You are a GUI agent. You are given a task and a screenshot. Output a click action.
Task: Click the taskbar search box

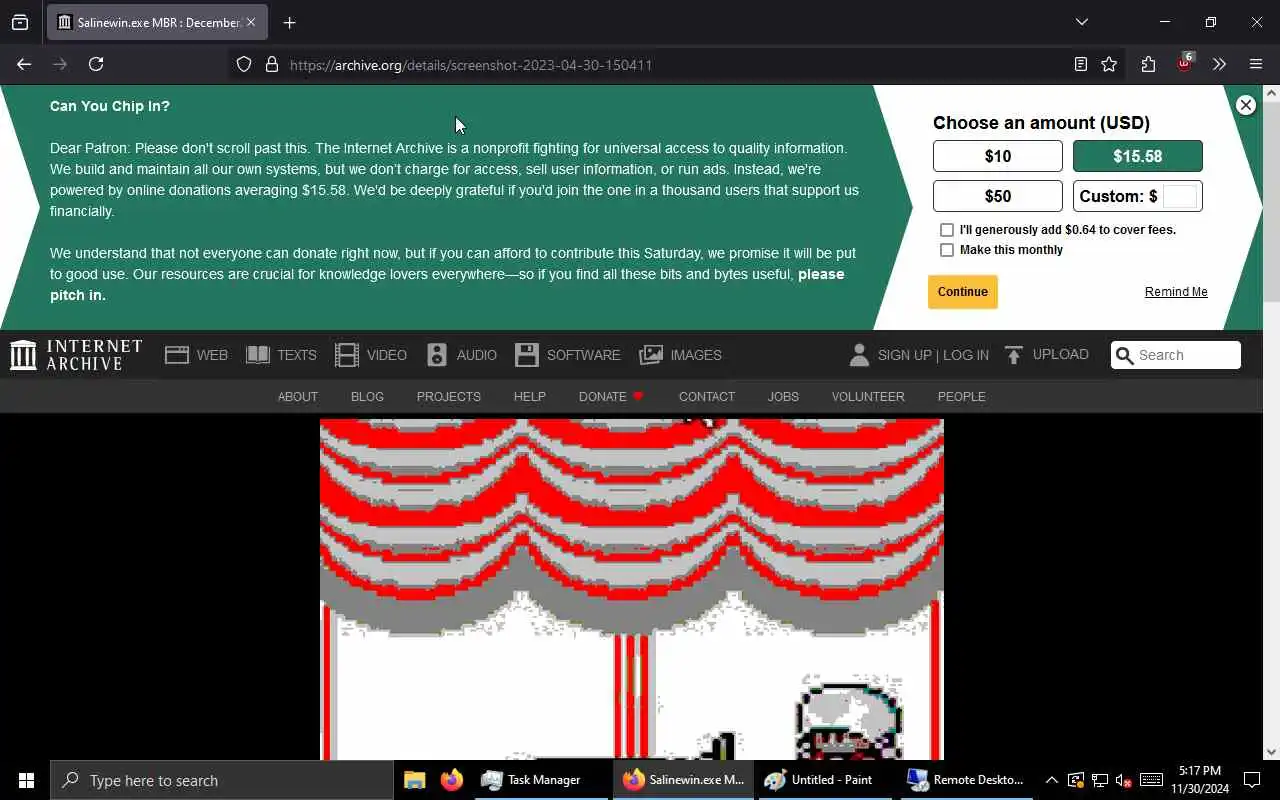tap(222, 780)
